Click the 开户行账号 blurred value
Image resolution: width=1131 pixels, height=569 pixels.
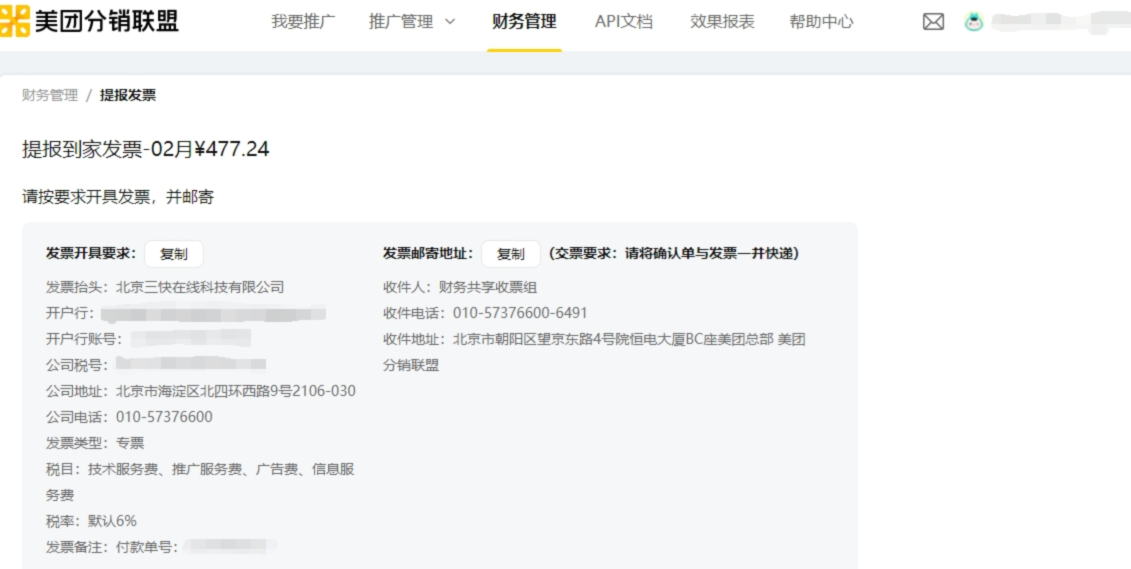click(190, 339)
